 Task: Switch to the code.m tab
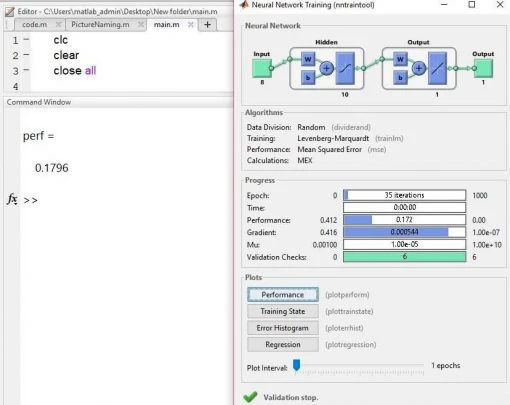[x=34, y=24]
